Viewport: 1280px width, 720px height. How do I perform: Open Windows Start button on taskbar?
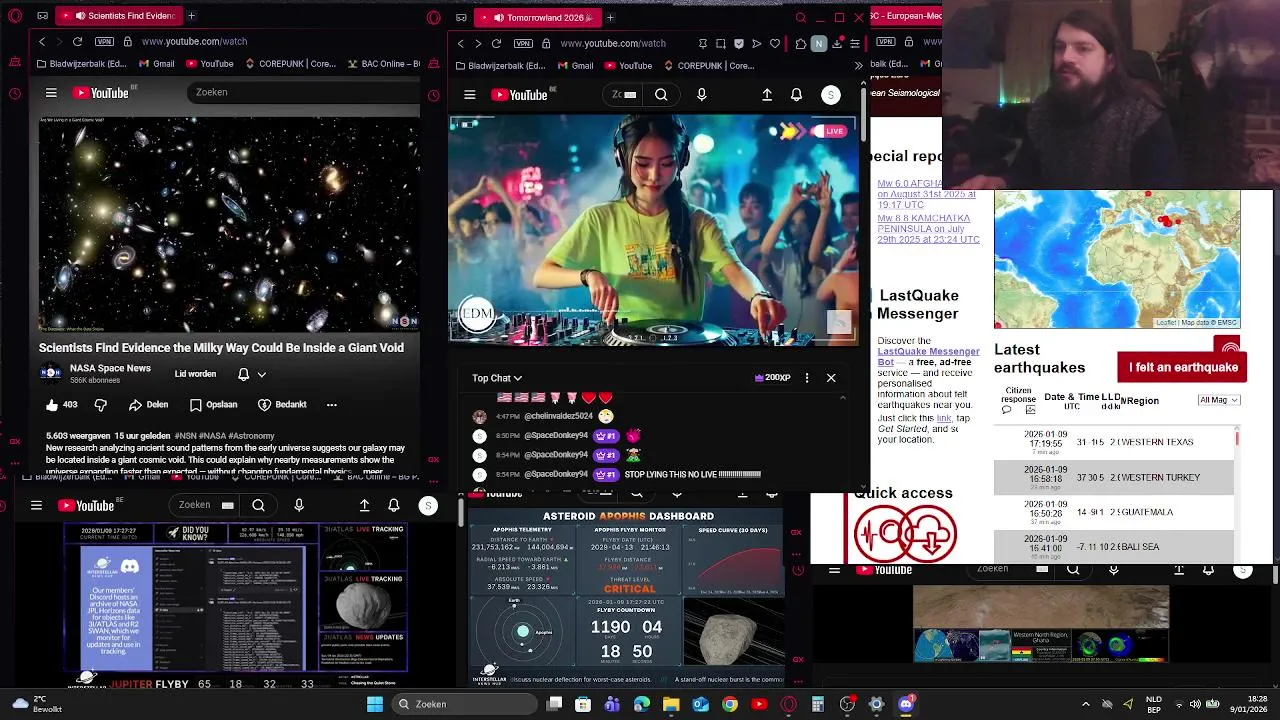click(x=375, y=704)
